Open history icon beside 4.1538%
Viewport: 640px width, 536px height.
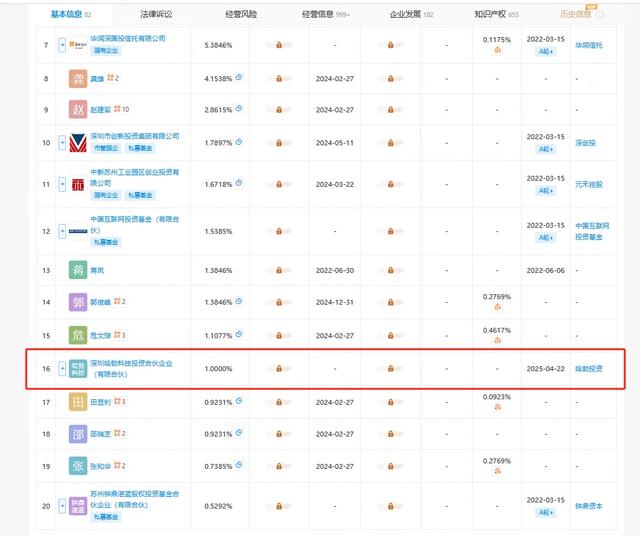pyautogui.click(x=239, y=77)
